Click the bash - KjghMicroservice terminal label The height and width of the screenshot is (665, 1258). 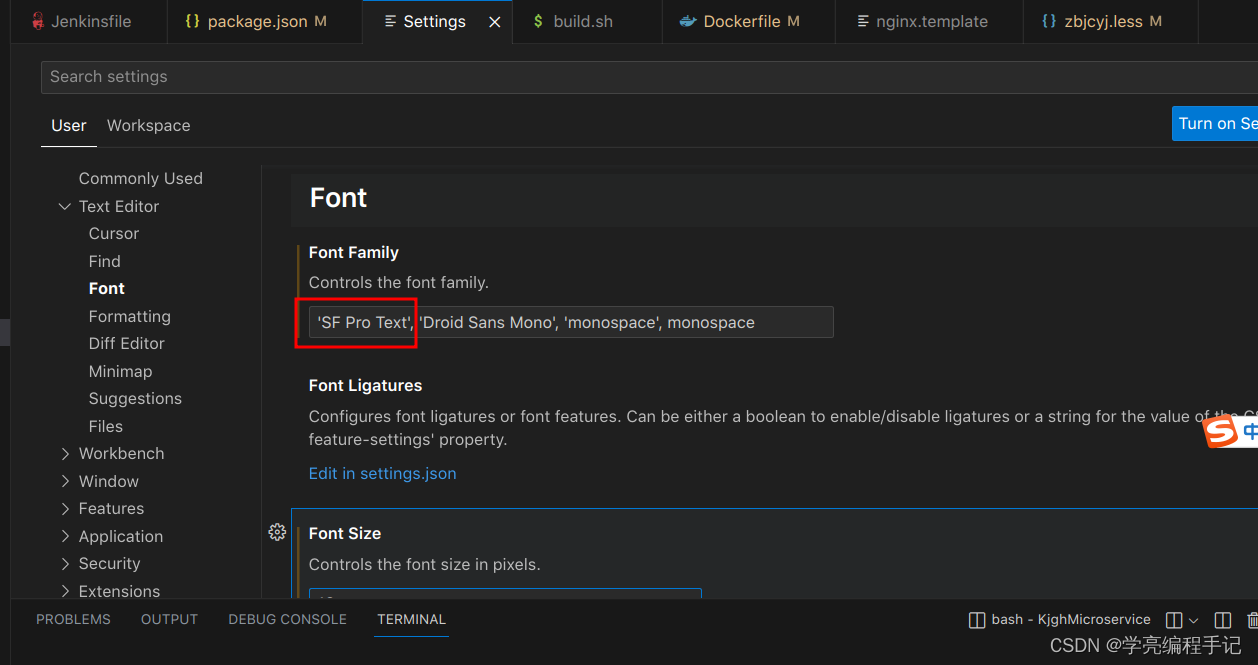1071,619
